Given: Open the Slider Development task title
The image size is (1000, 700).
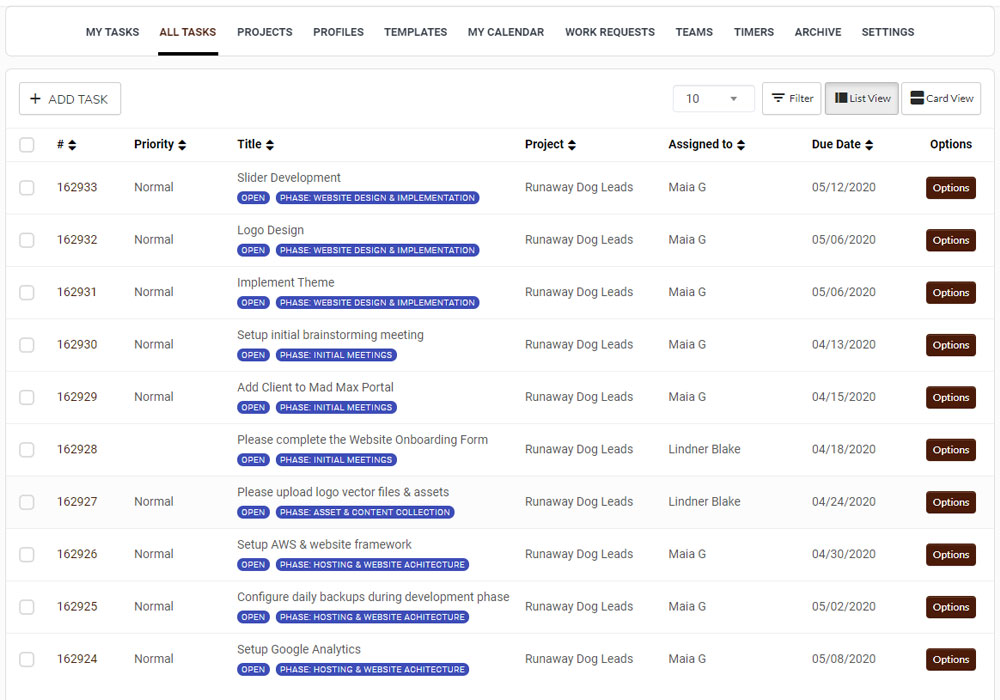Looking at the screenshot, I should click(289, 178).
